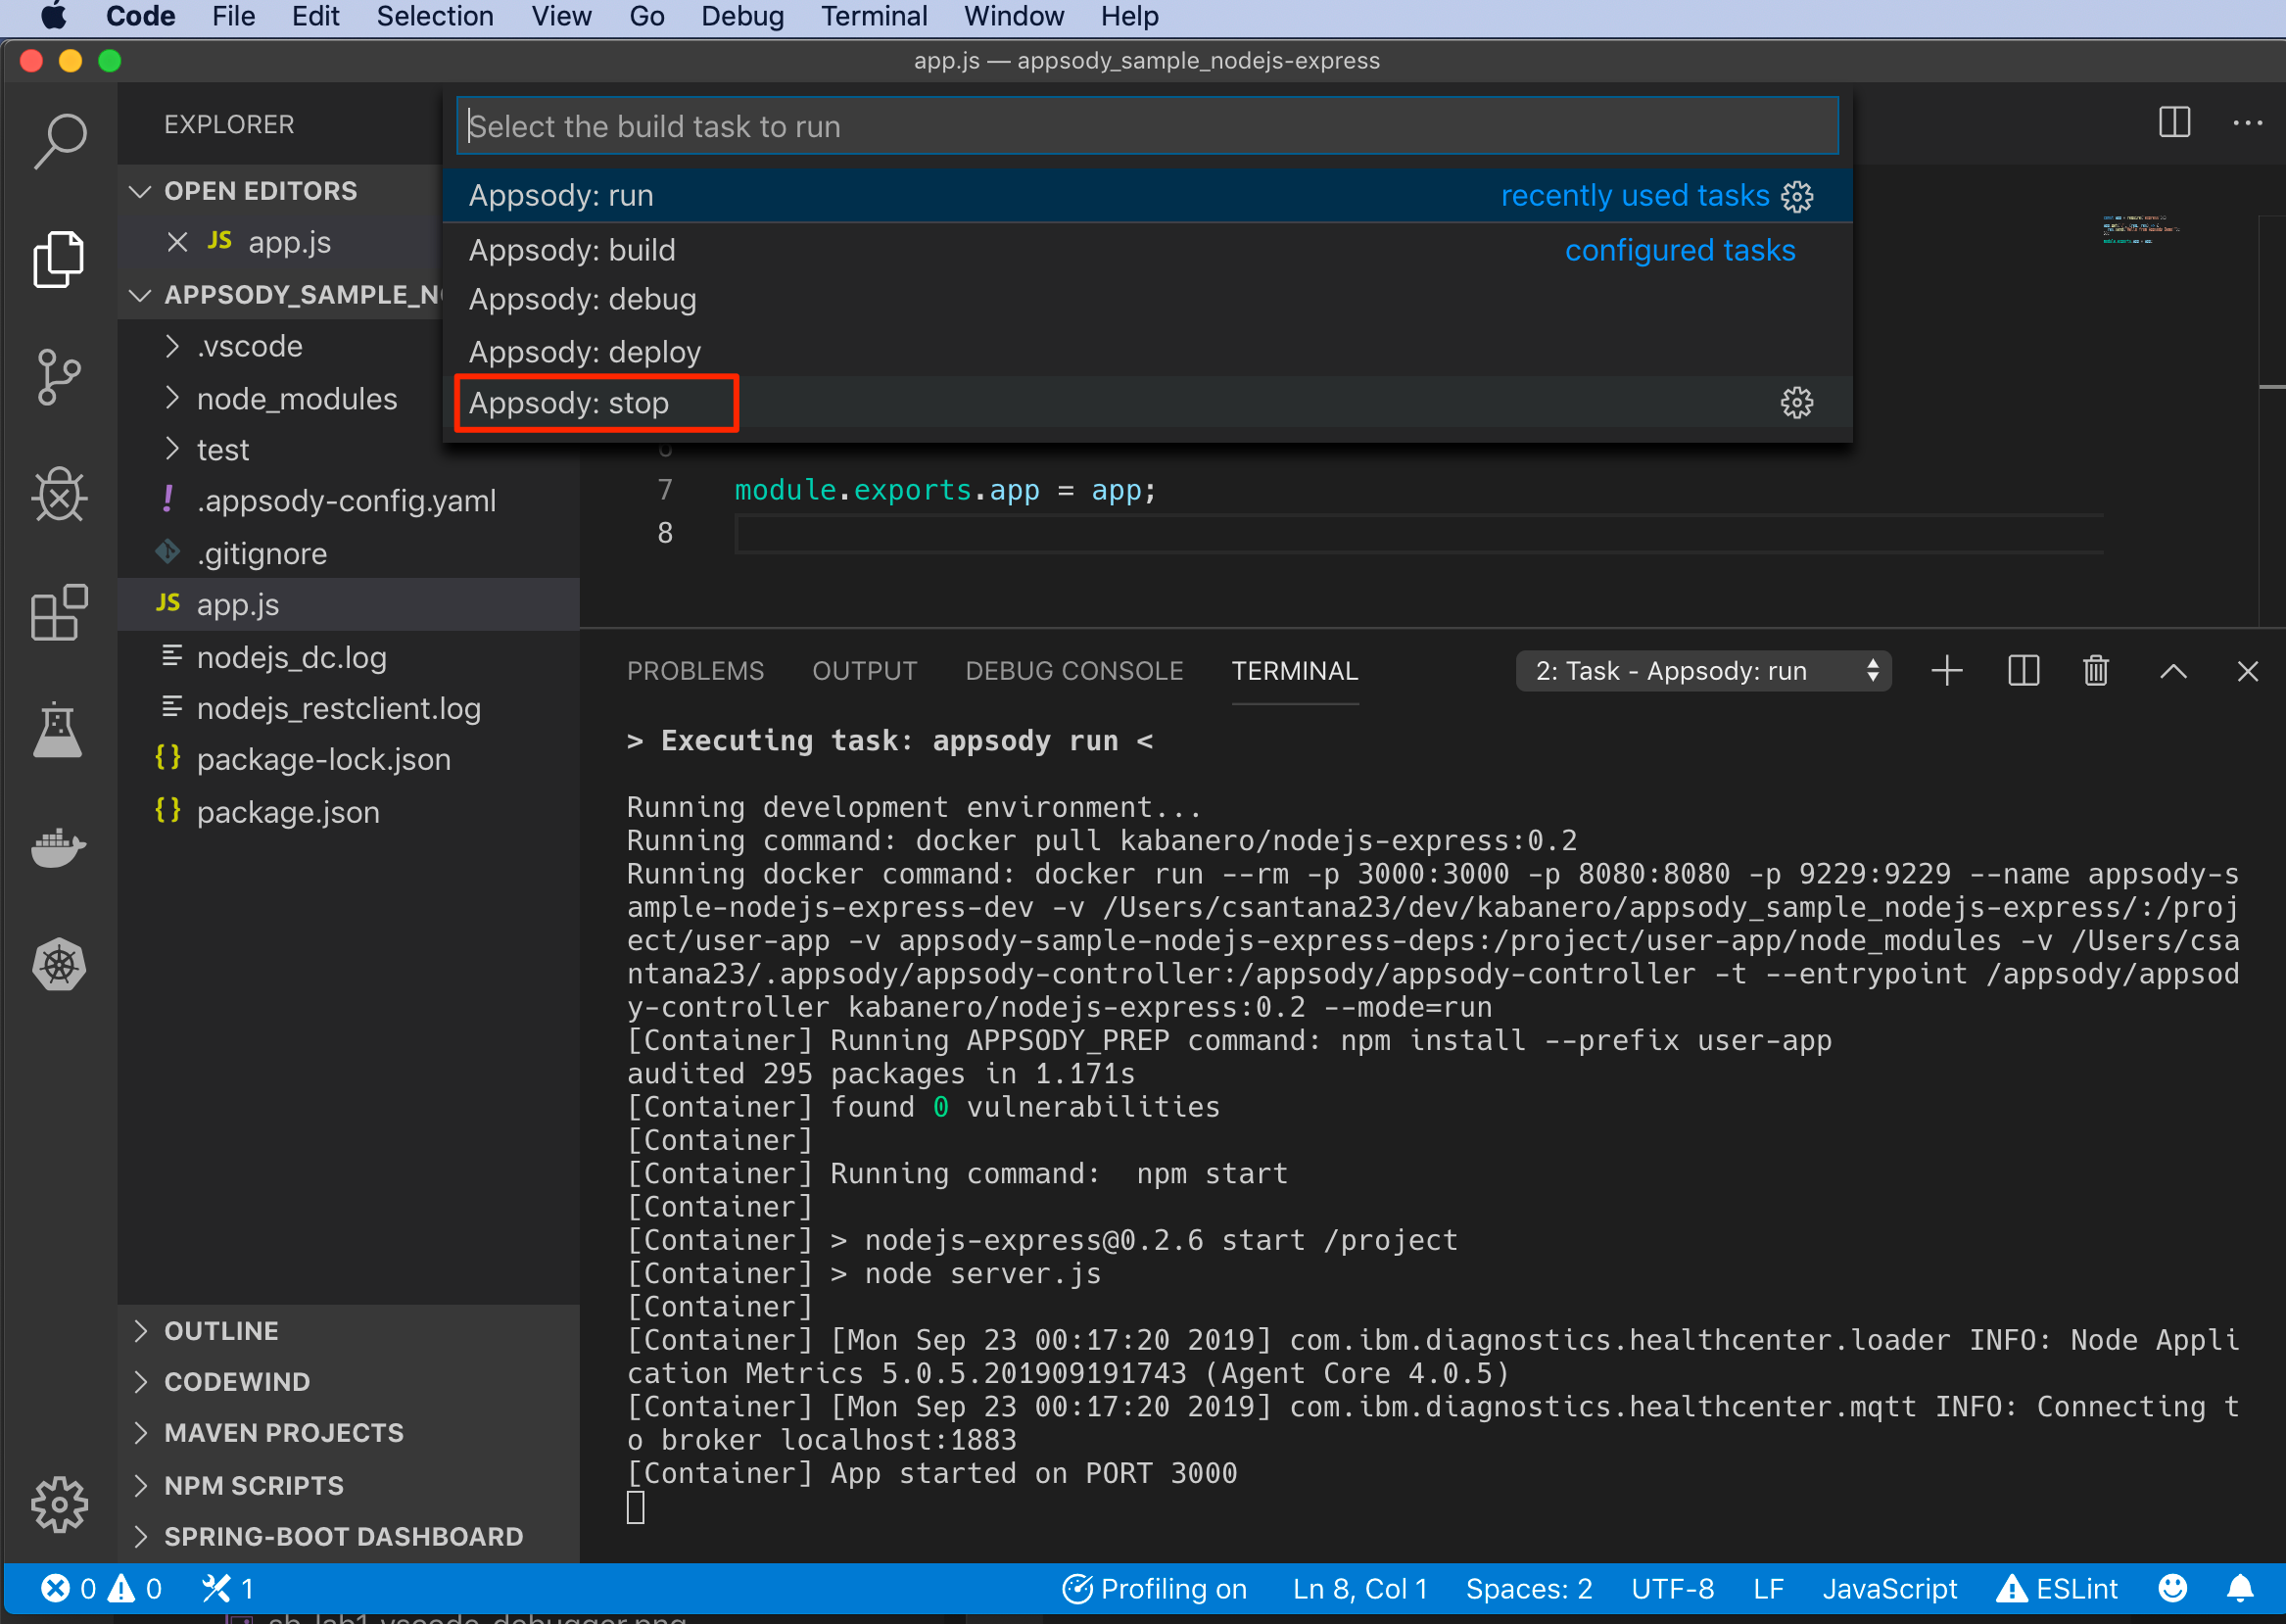This screenshot has height=1624, width=2286.
Task: Open the Selection menu
Action: tap(435, 17)
